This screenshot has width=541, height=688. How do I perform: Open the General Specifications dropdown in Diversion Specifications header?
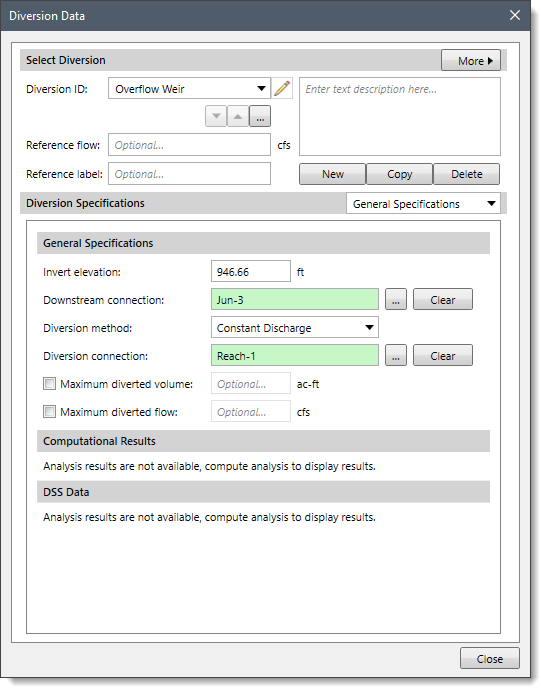(423, 204)
